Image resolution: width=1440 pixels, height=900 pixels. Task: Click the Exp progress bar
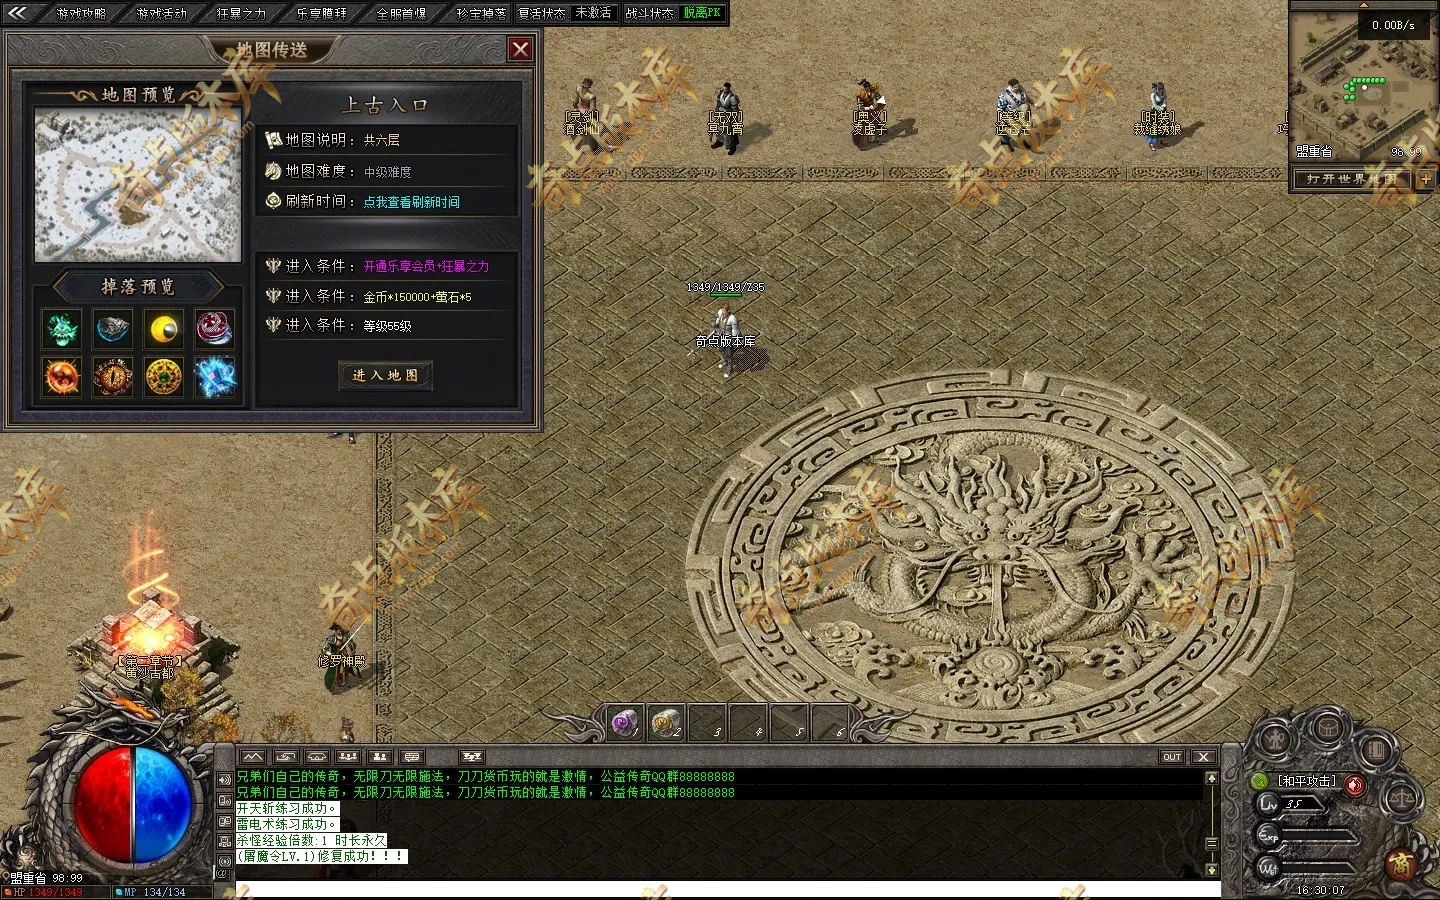pyautogui.click(x=1320, y=835)
